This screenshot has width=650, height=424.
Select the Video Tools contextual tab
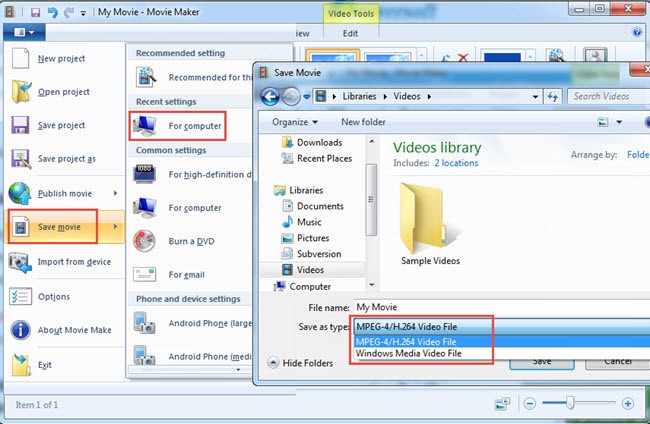[x=351, y=14]
